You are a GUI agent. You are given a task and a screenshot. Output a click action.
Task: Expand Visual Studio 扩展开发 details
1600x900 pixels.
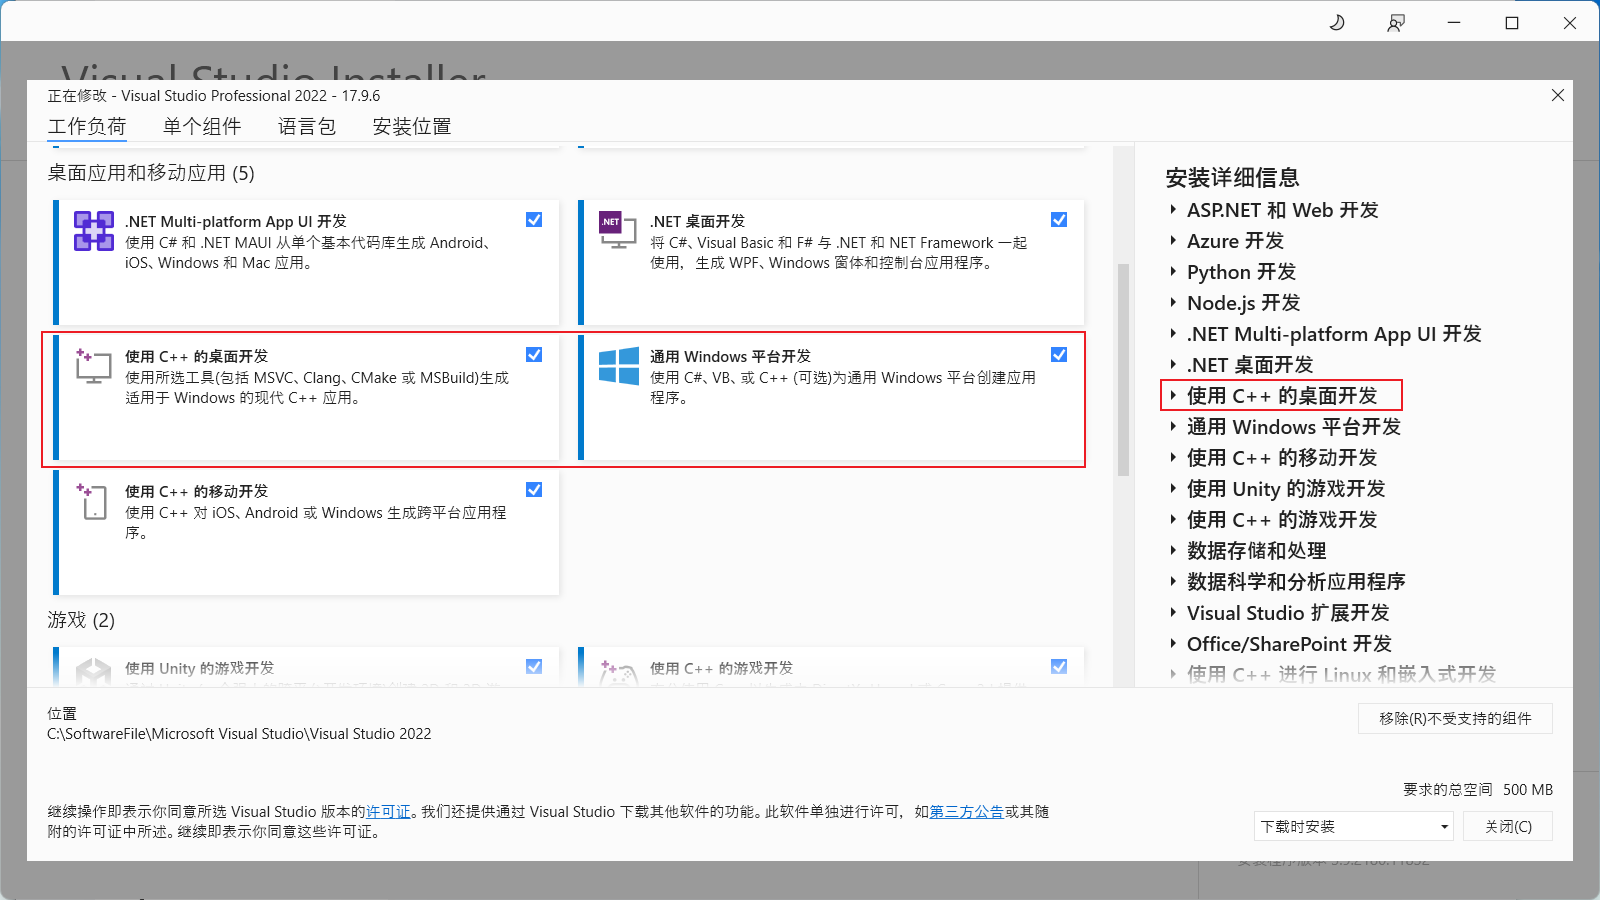[x=1173, y=613]
